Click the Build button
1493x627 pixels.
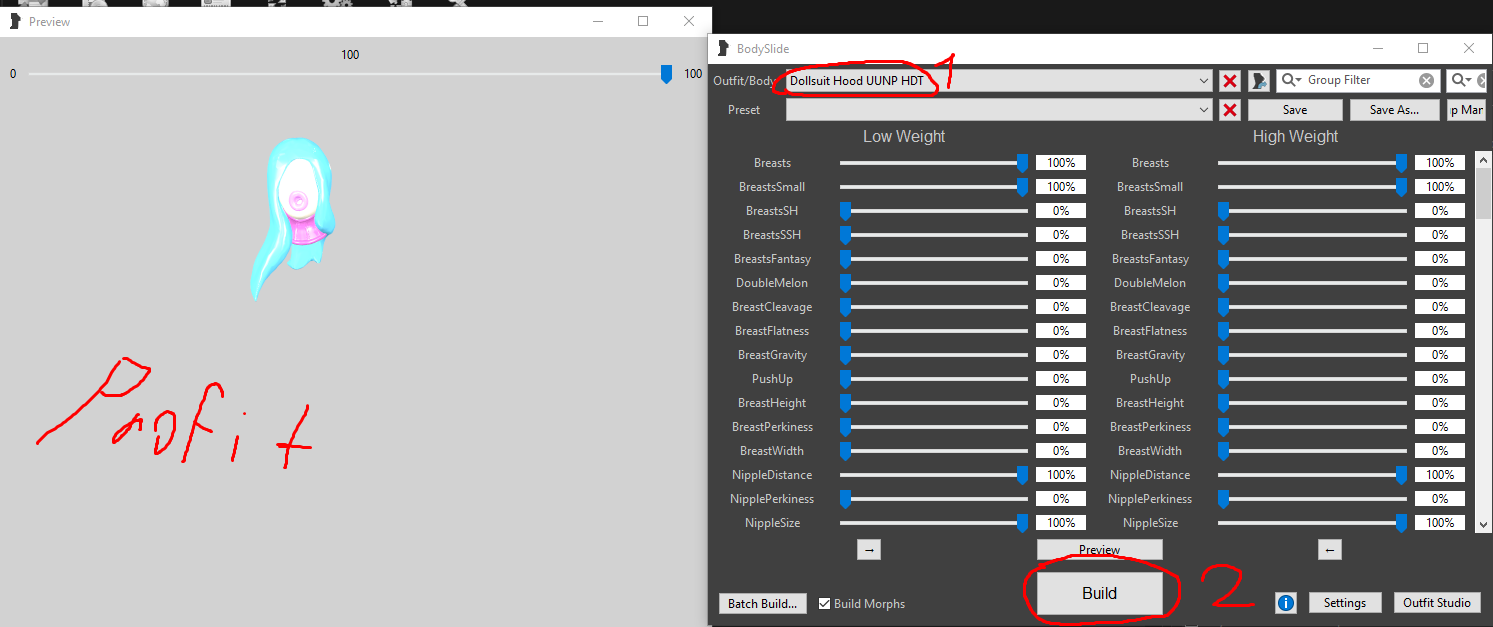pos(1099,593)
